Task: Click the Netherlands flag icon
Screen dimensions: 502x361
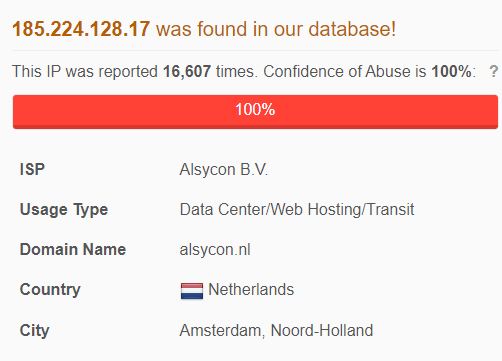Action: (x=192, y=291)
